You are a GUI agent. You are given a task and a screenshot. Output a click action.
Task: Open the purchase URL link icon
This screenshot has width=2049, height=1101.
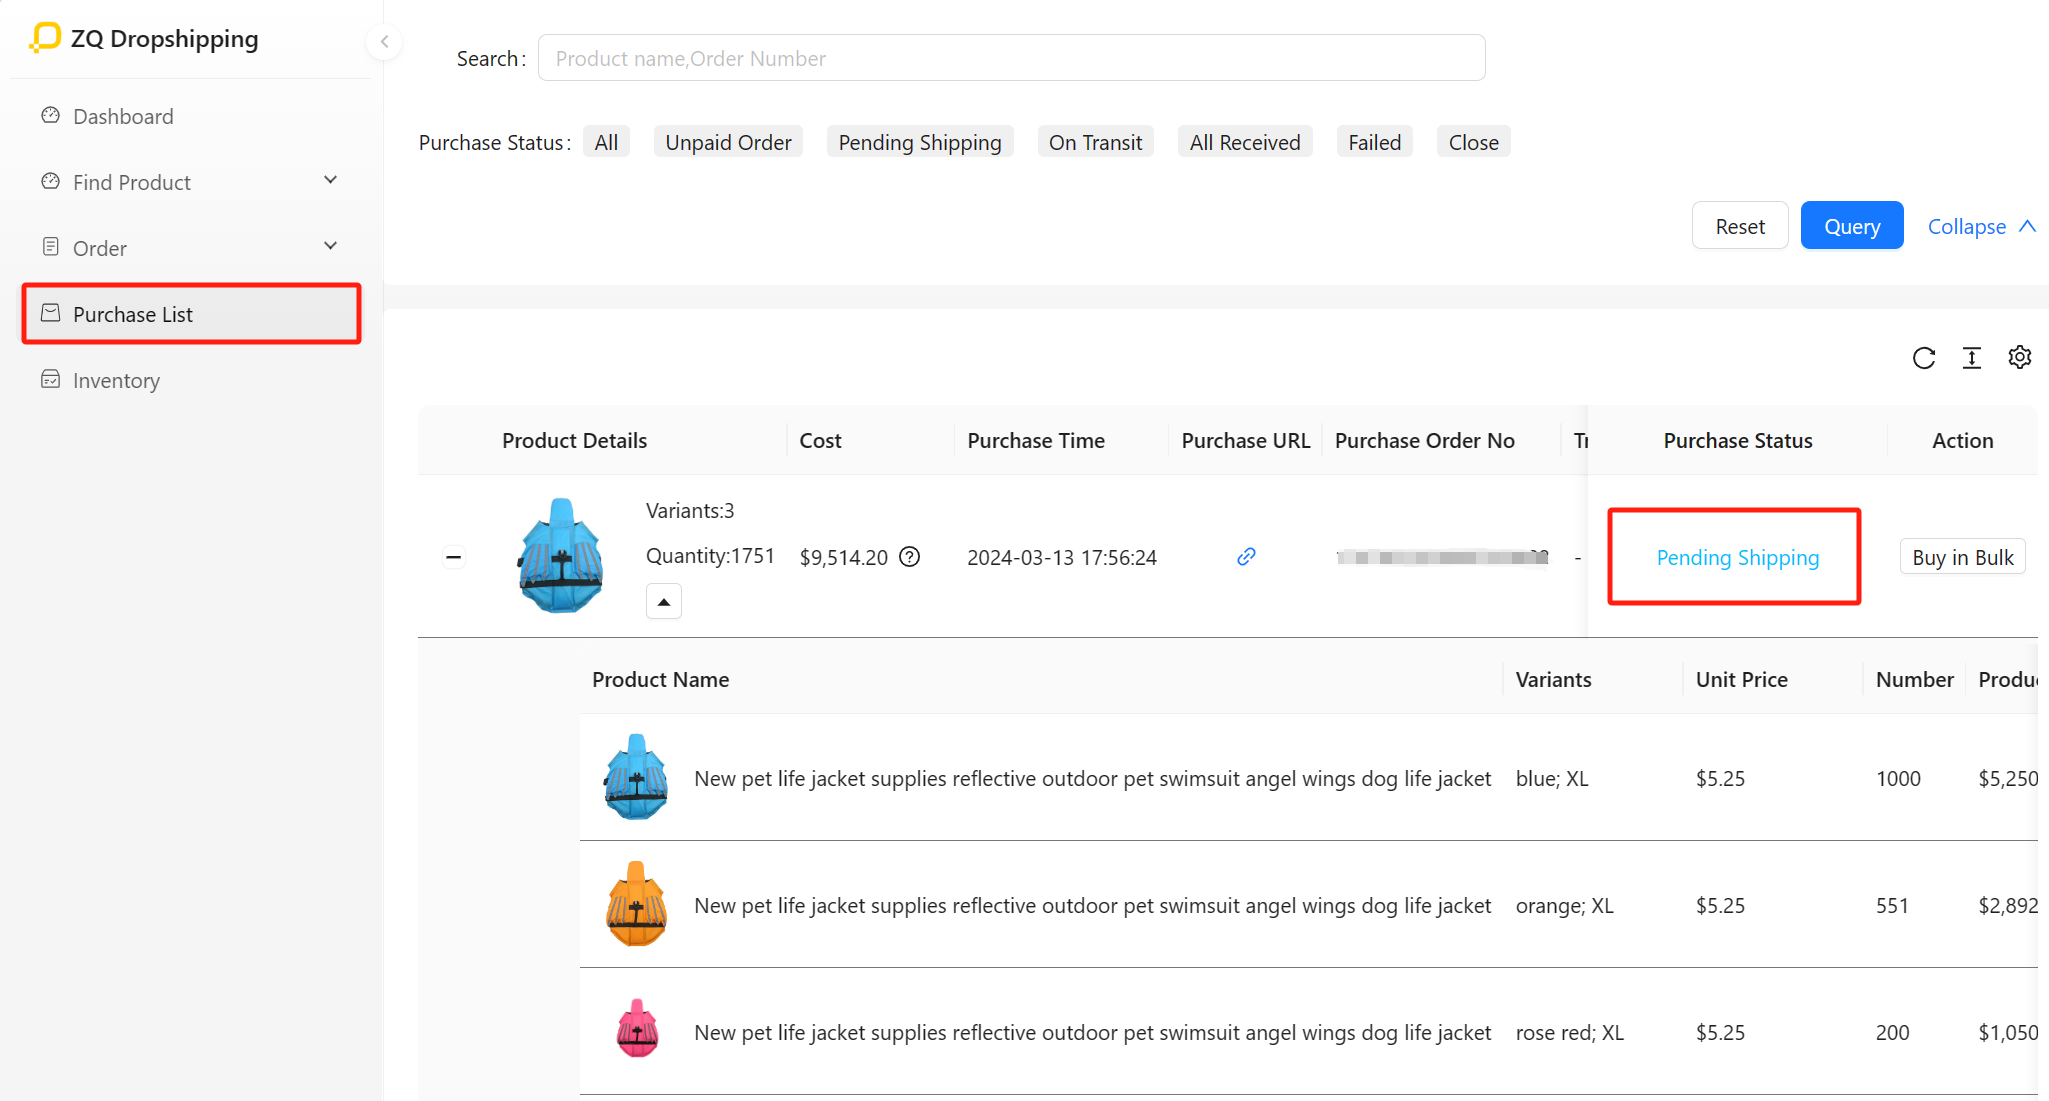click(x=1246, y=557)
